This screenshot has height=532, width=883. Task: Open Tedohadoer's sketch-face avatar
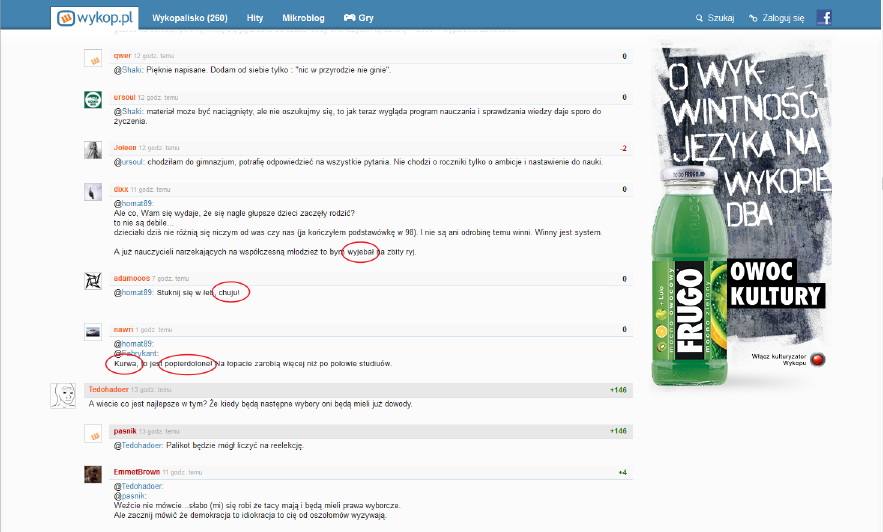click(64, 395)
